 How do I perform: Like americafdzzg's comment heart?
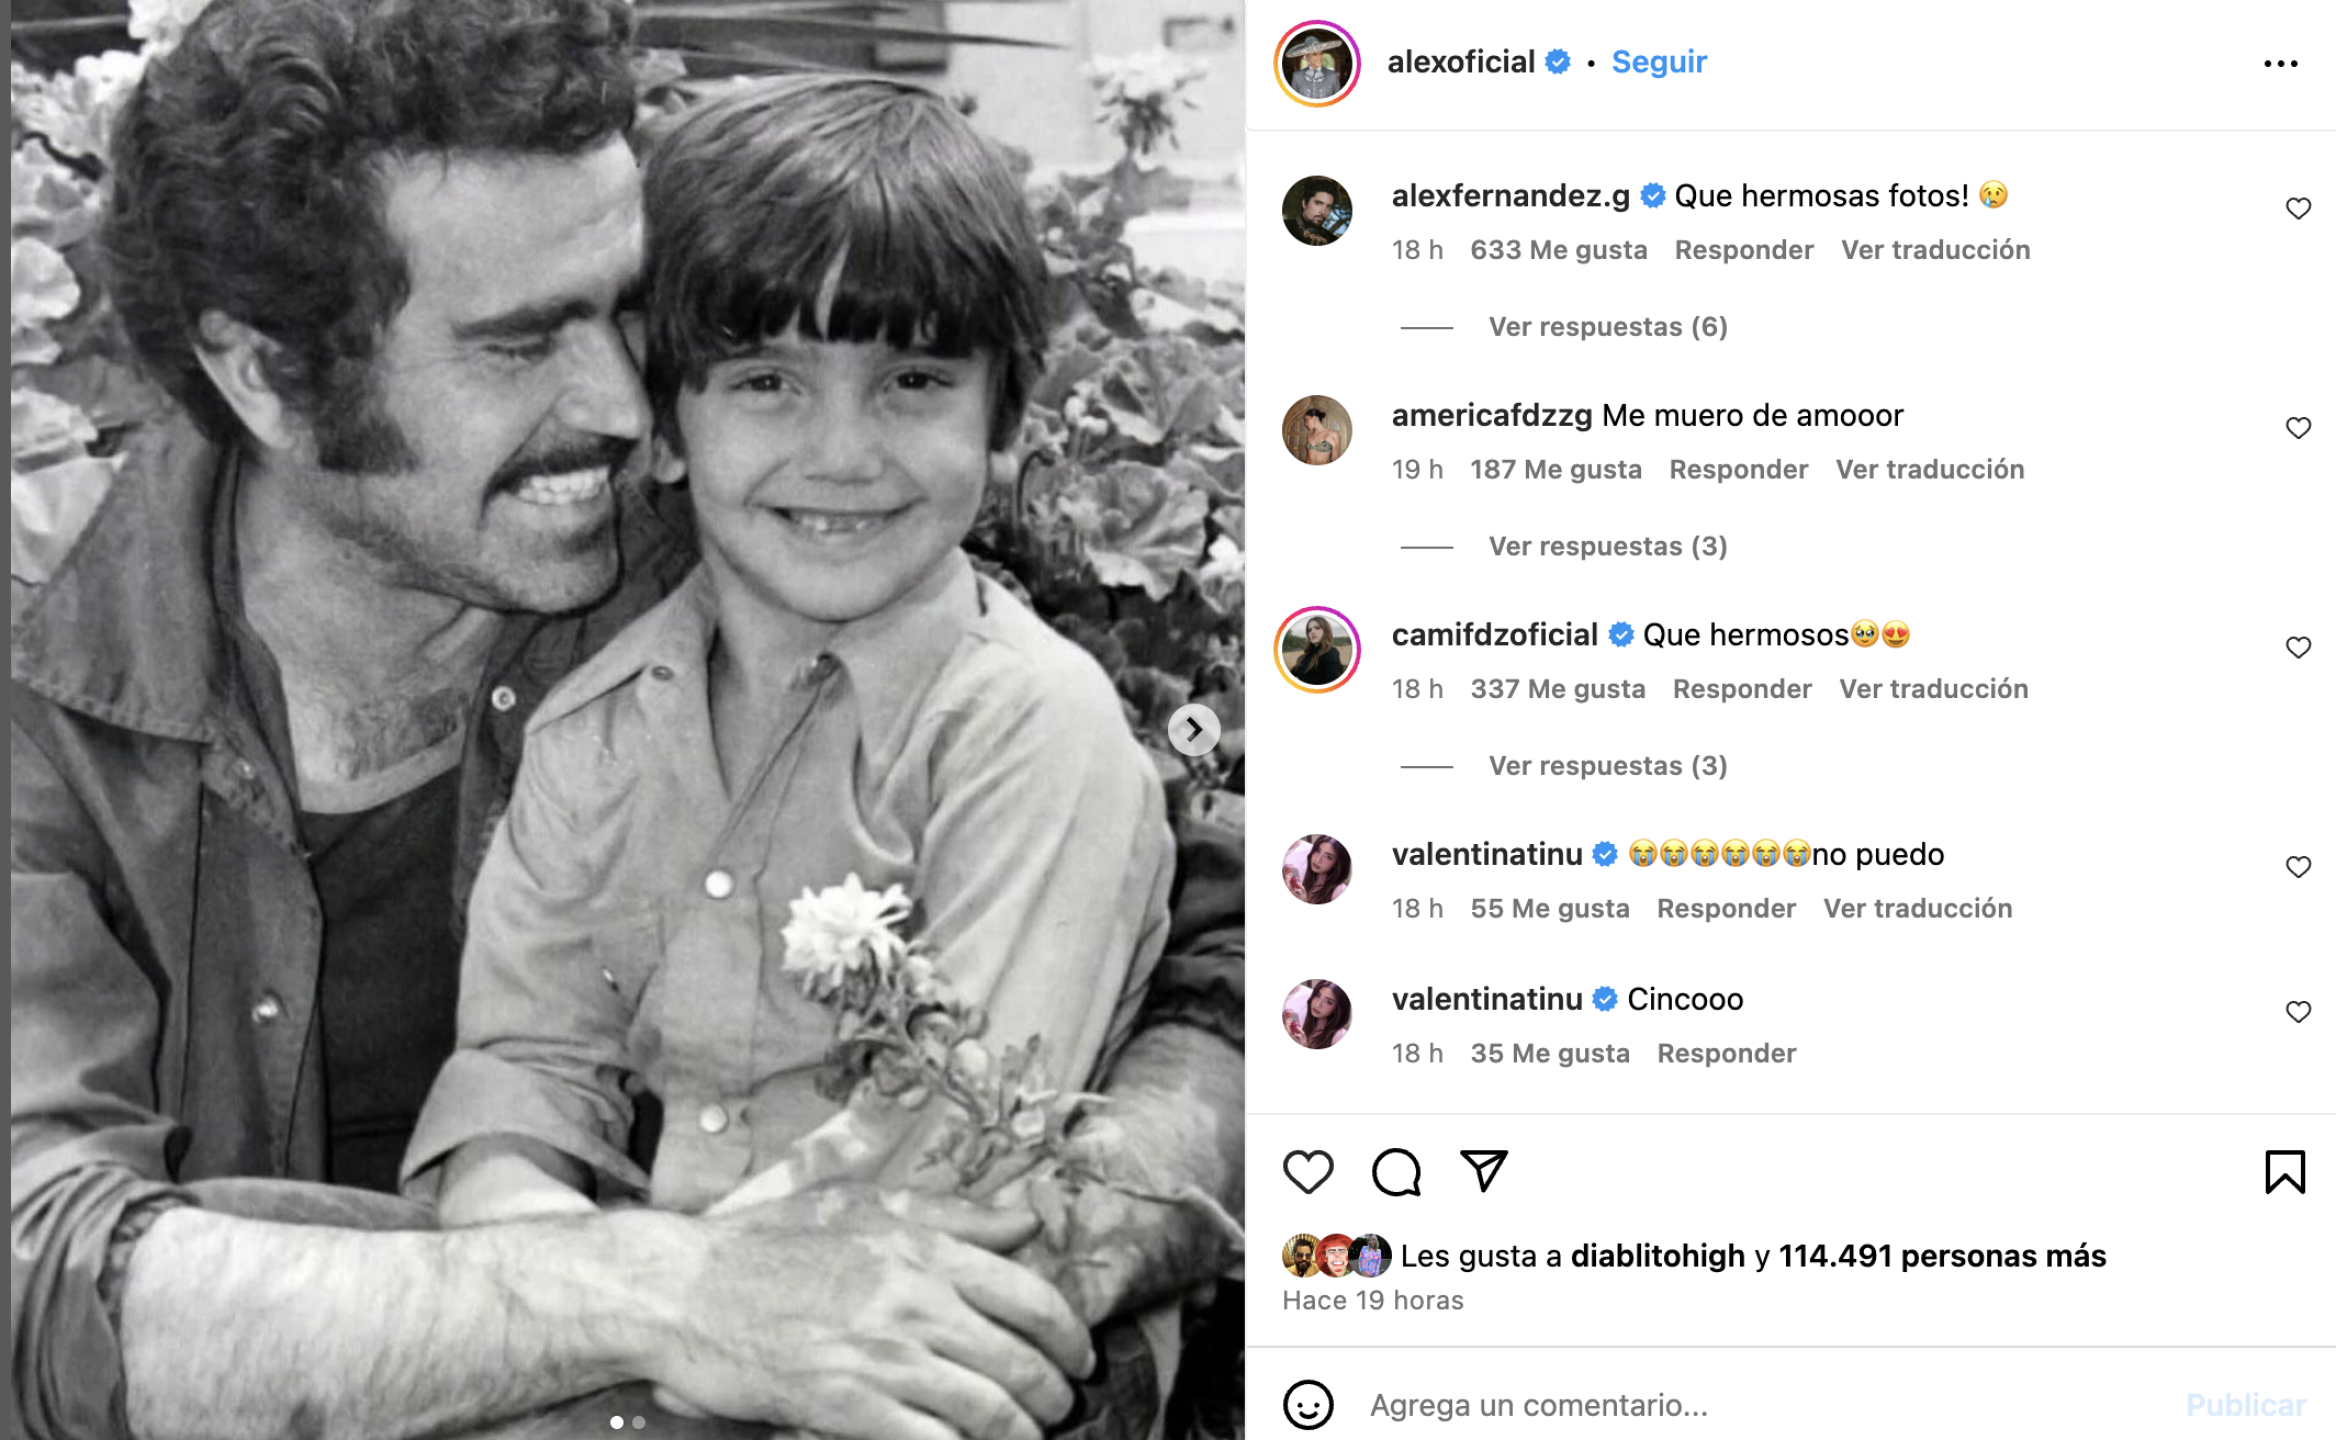coord(2298,428)
